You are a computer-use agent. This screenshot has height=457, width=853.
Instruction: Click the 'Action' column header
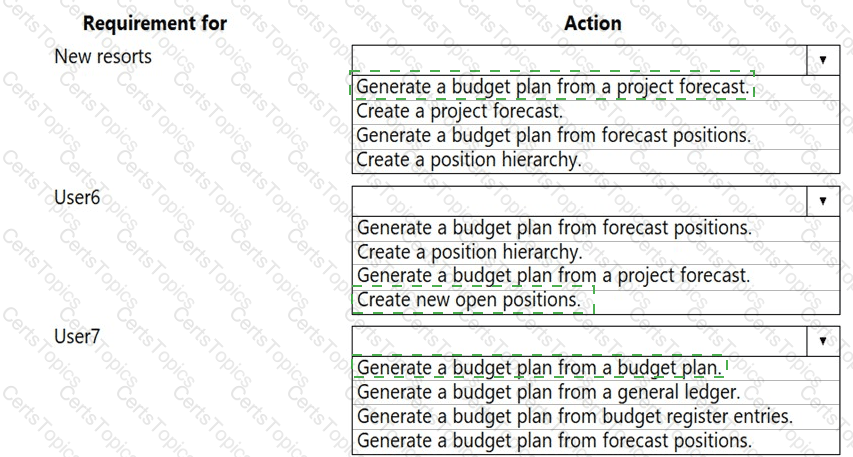click(592, 22)
